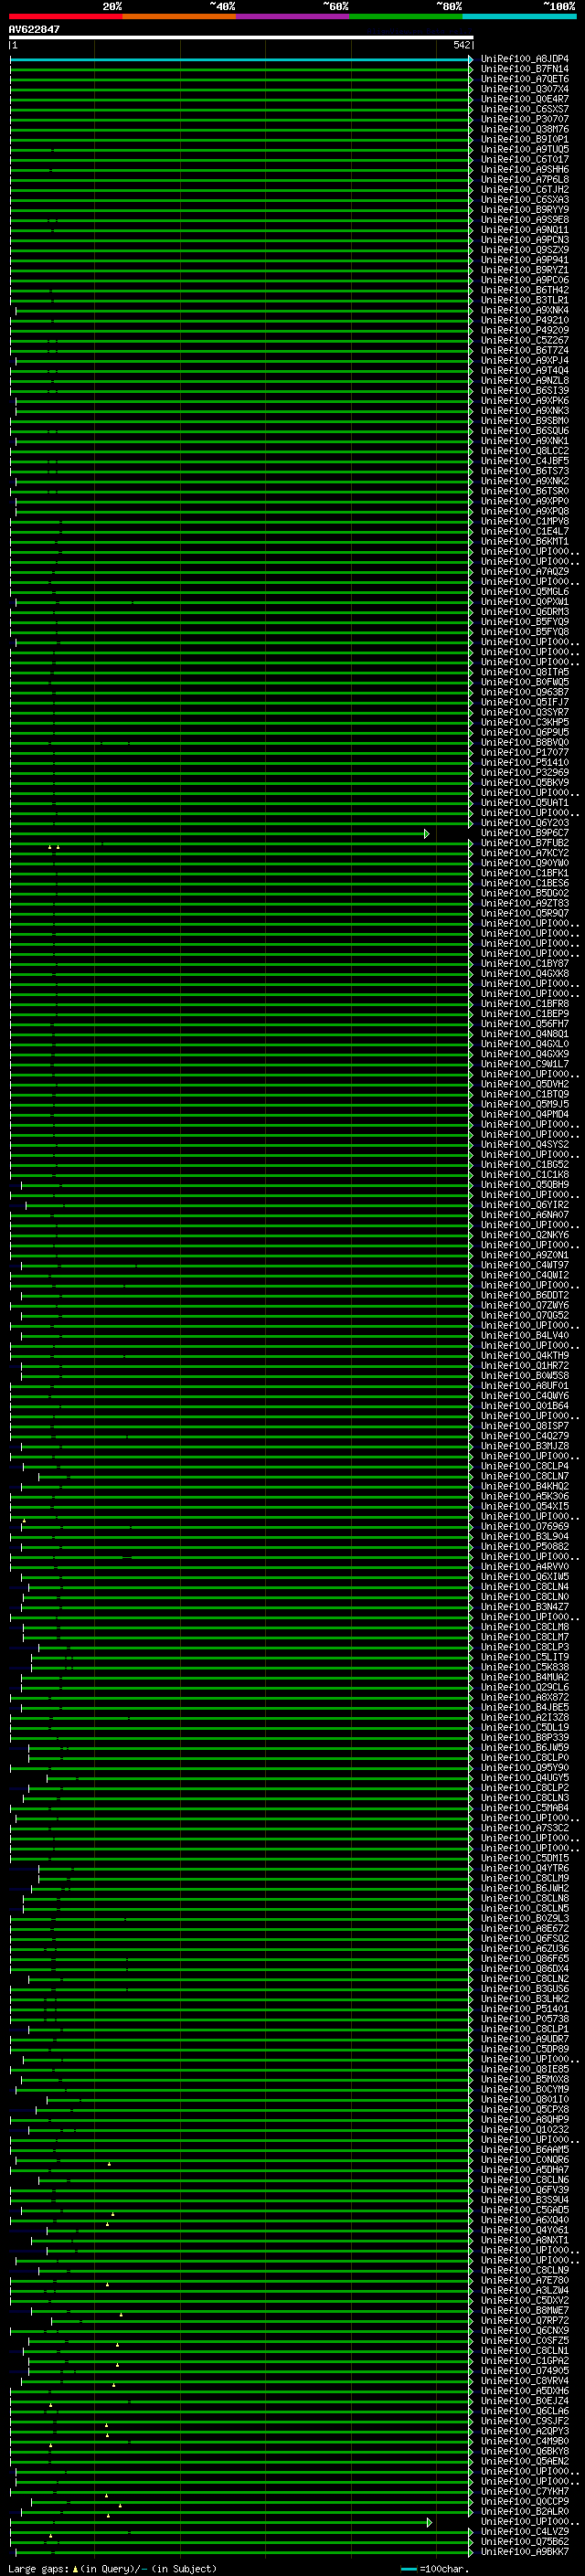Click the cyan alignment bar for UniRef100_A8JDP4
Screen dimensions: 585x2576
pos(241,59)
